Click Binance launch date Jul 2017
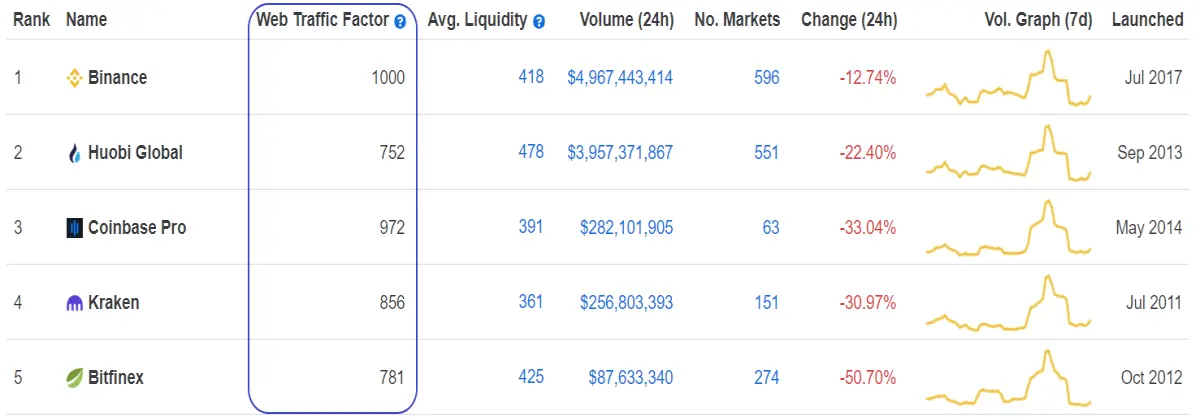 [1154, 77]
